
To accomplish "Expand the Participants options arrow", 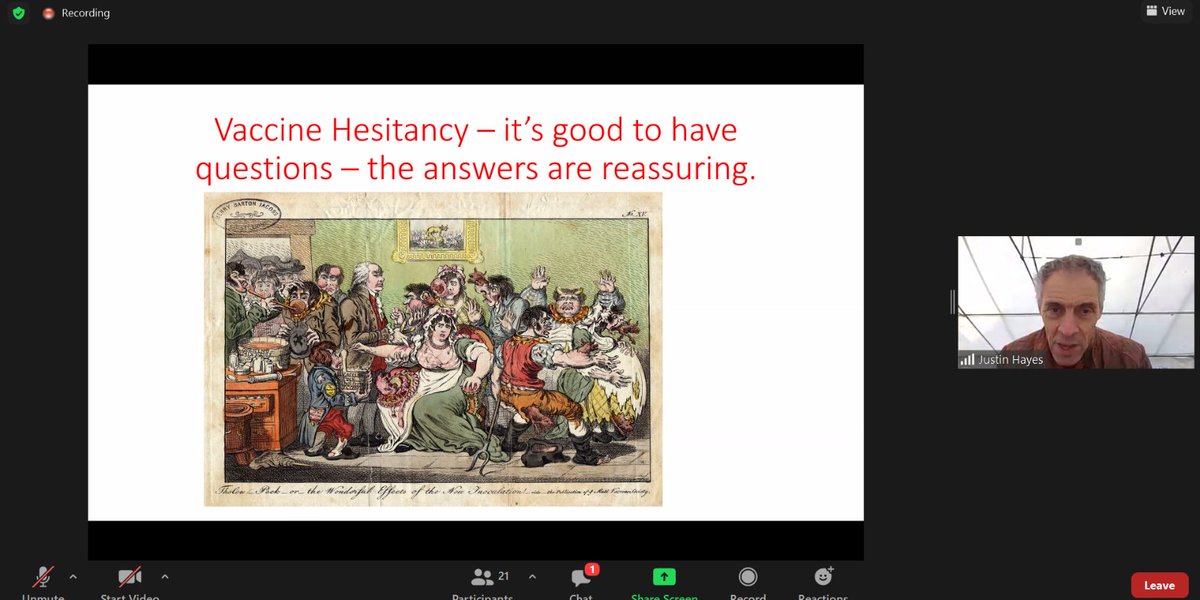I will 532,577.
